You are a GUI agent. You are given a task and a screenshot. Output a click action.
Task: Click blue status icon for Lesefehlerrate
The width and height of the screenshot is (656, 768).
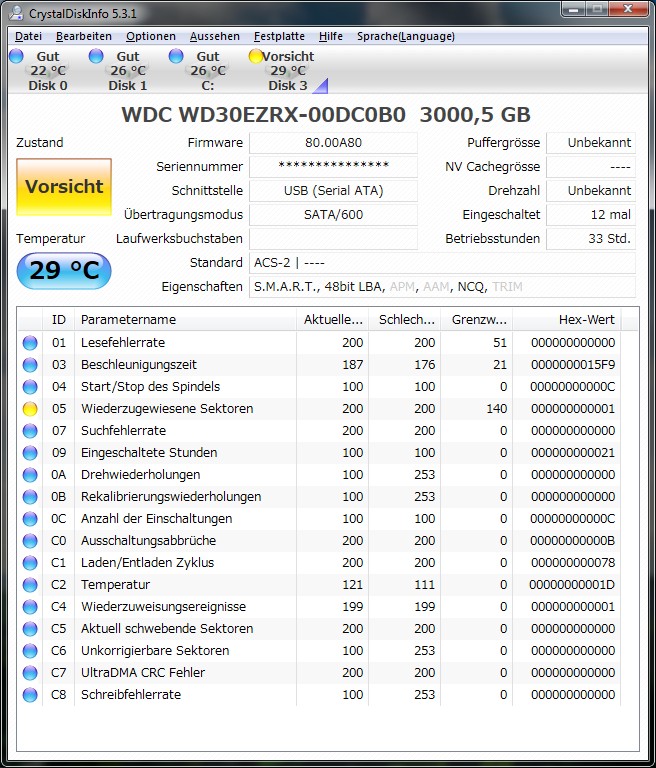(30, 343)
